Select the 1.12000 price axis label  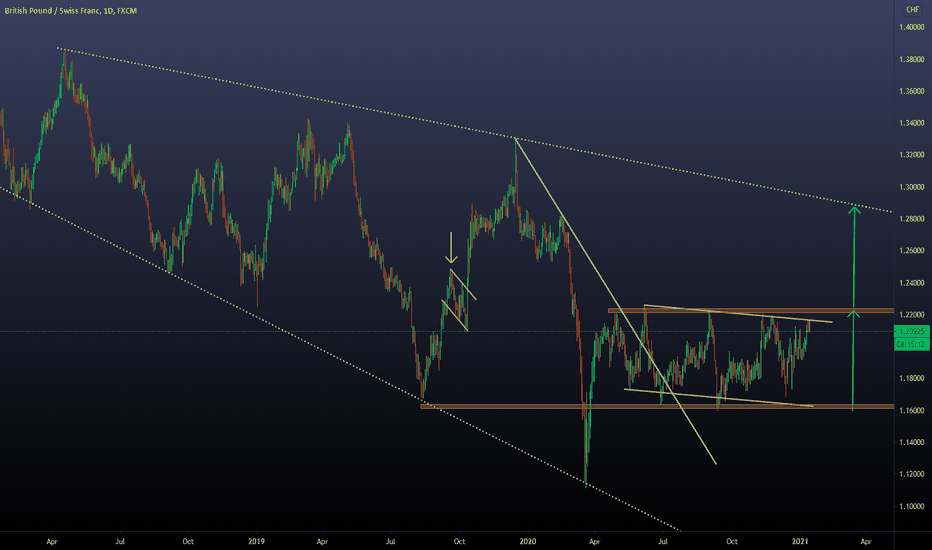pyautogui.click(x=912, y=474)
